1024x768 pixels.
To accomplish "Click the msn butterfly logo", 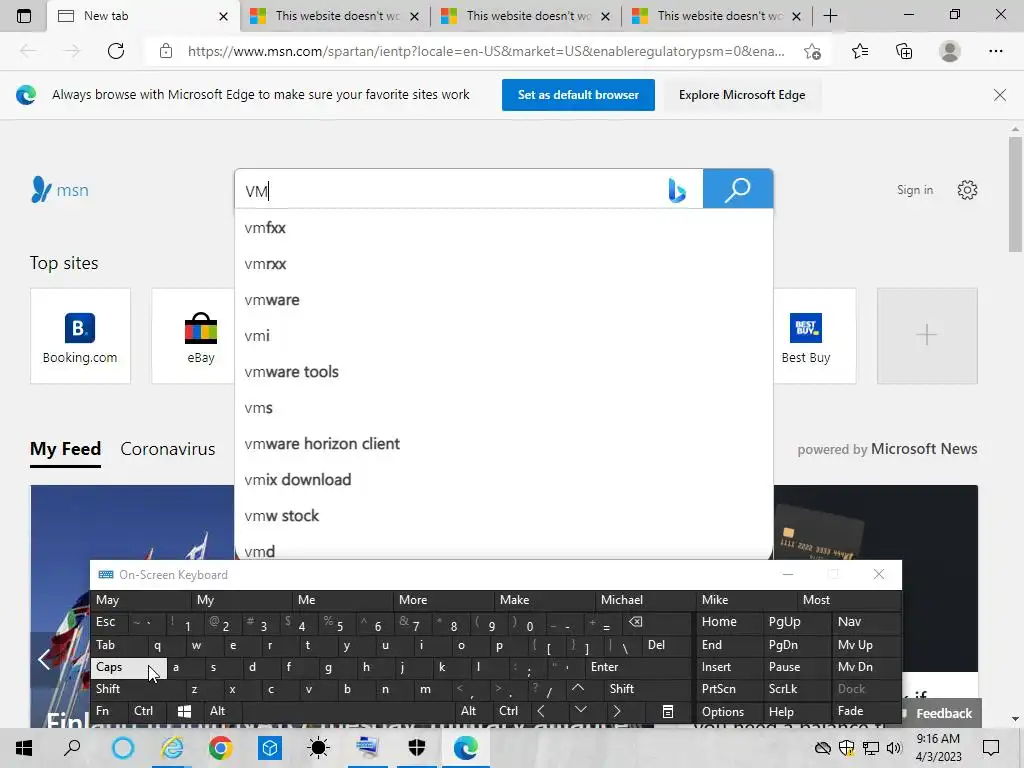I will 59,190.
